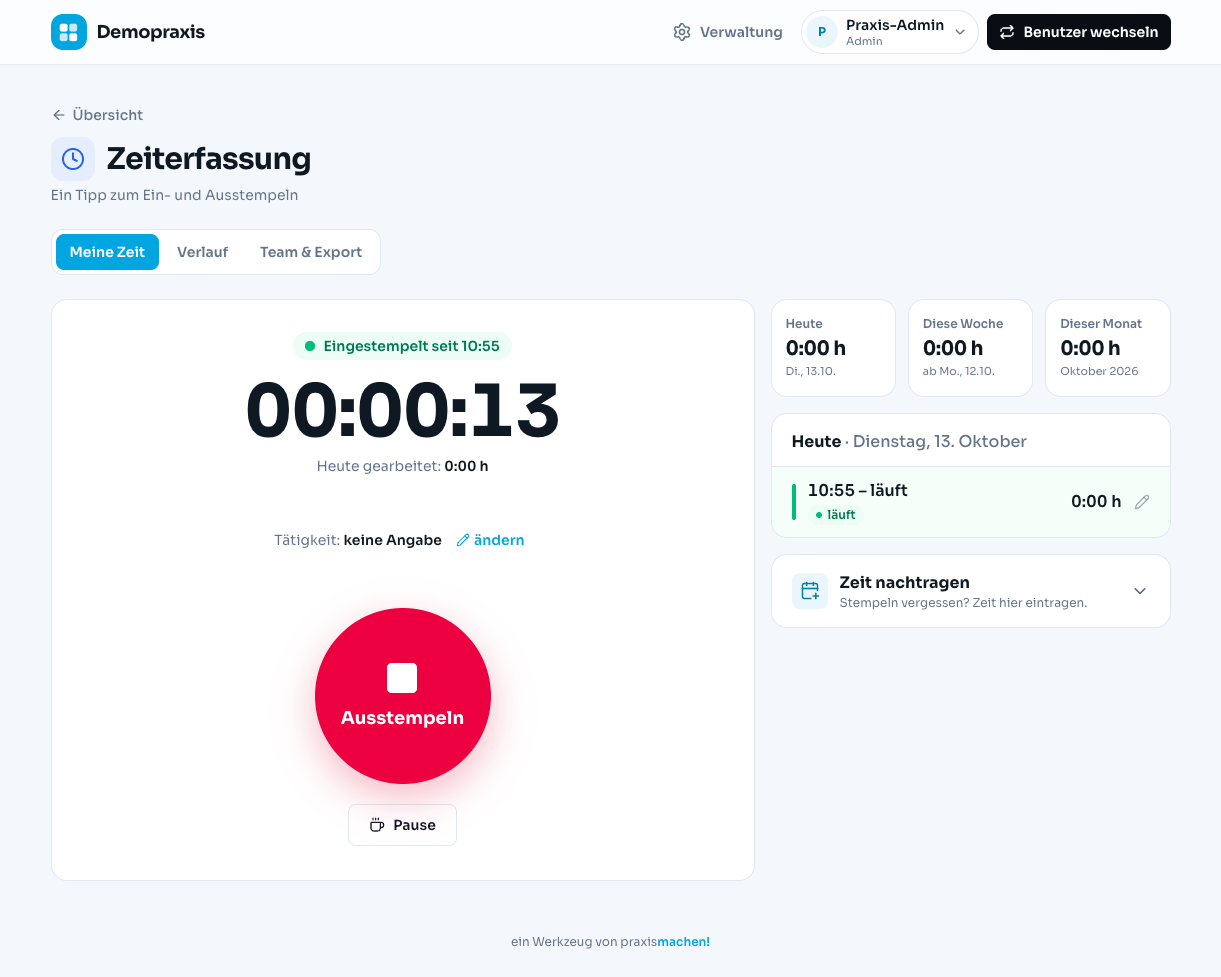Click the Demopraxis brand name

click(151, 32)
